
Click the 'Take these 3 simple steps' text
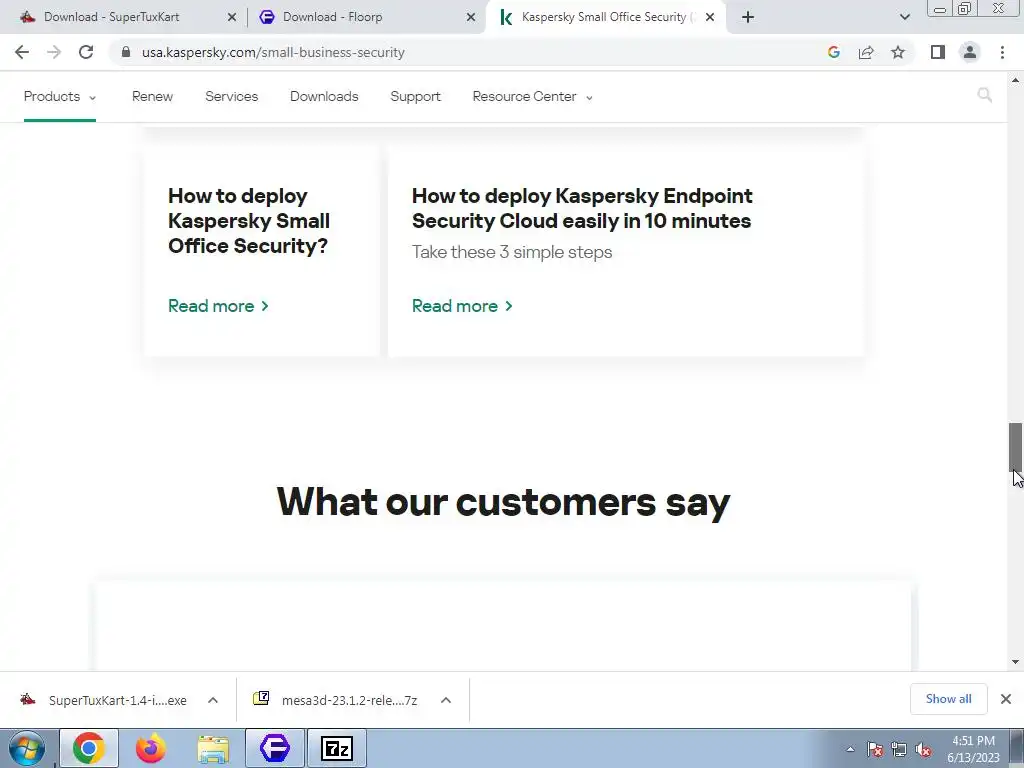tap(512, 252)
